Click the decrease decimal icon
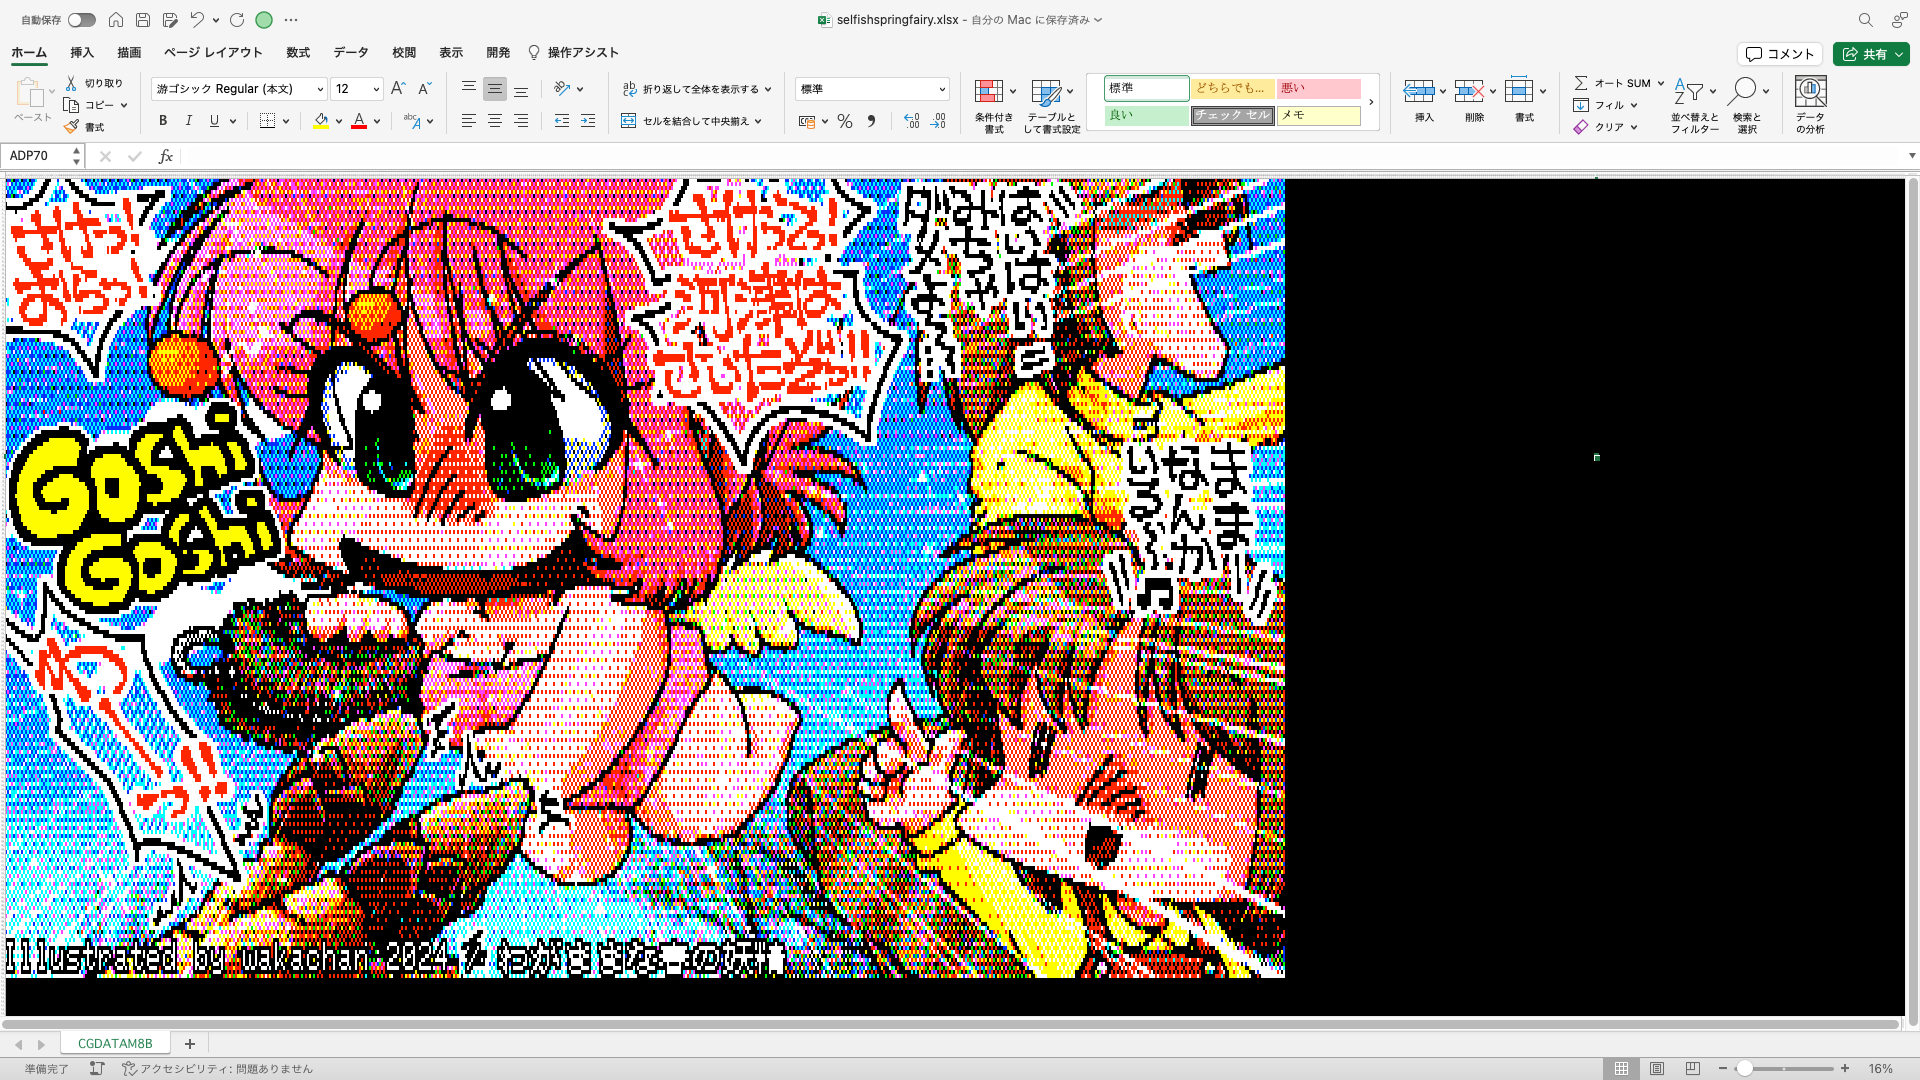 (938, 121)
